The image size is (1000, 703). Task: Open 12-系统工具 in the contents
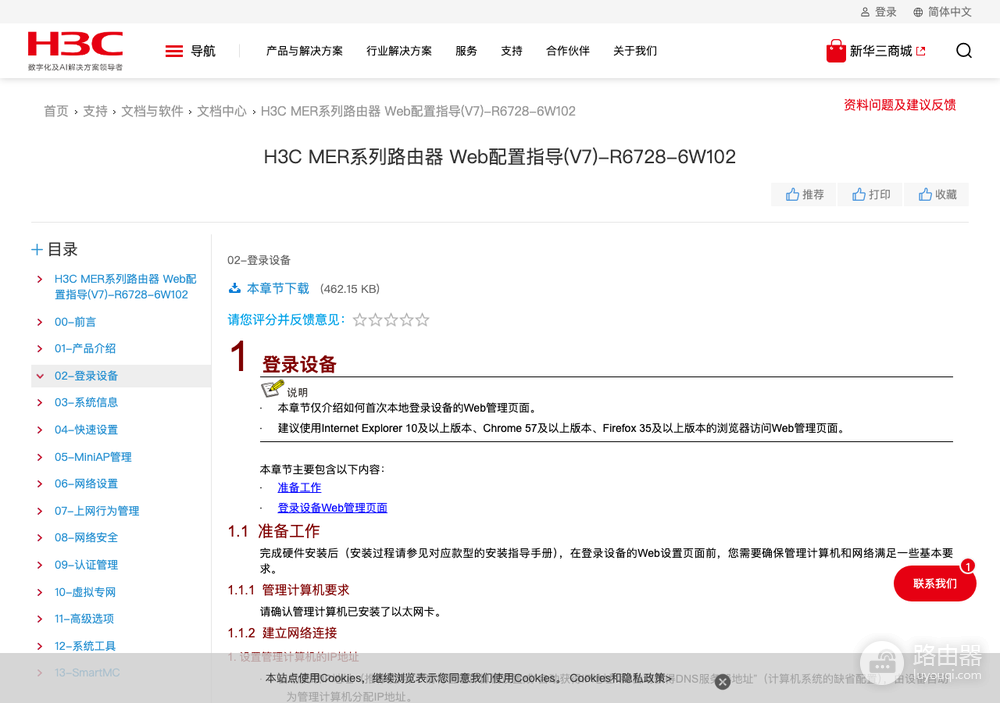(85, 646)
